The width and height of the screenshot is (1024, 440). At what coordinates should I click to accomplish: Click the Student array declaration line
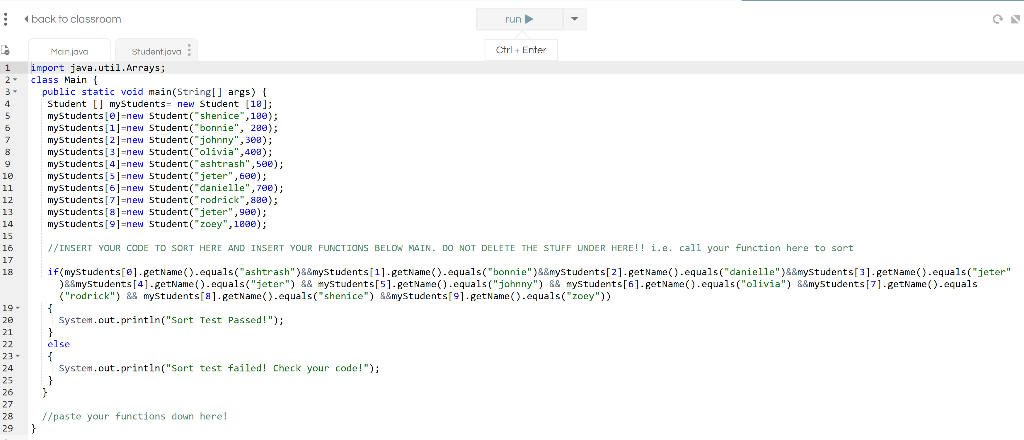[159, 104]
